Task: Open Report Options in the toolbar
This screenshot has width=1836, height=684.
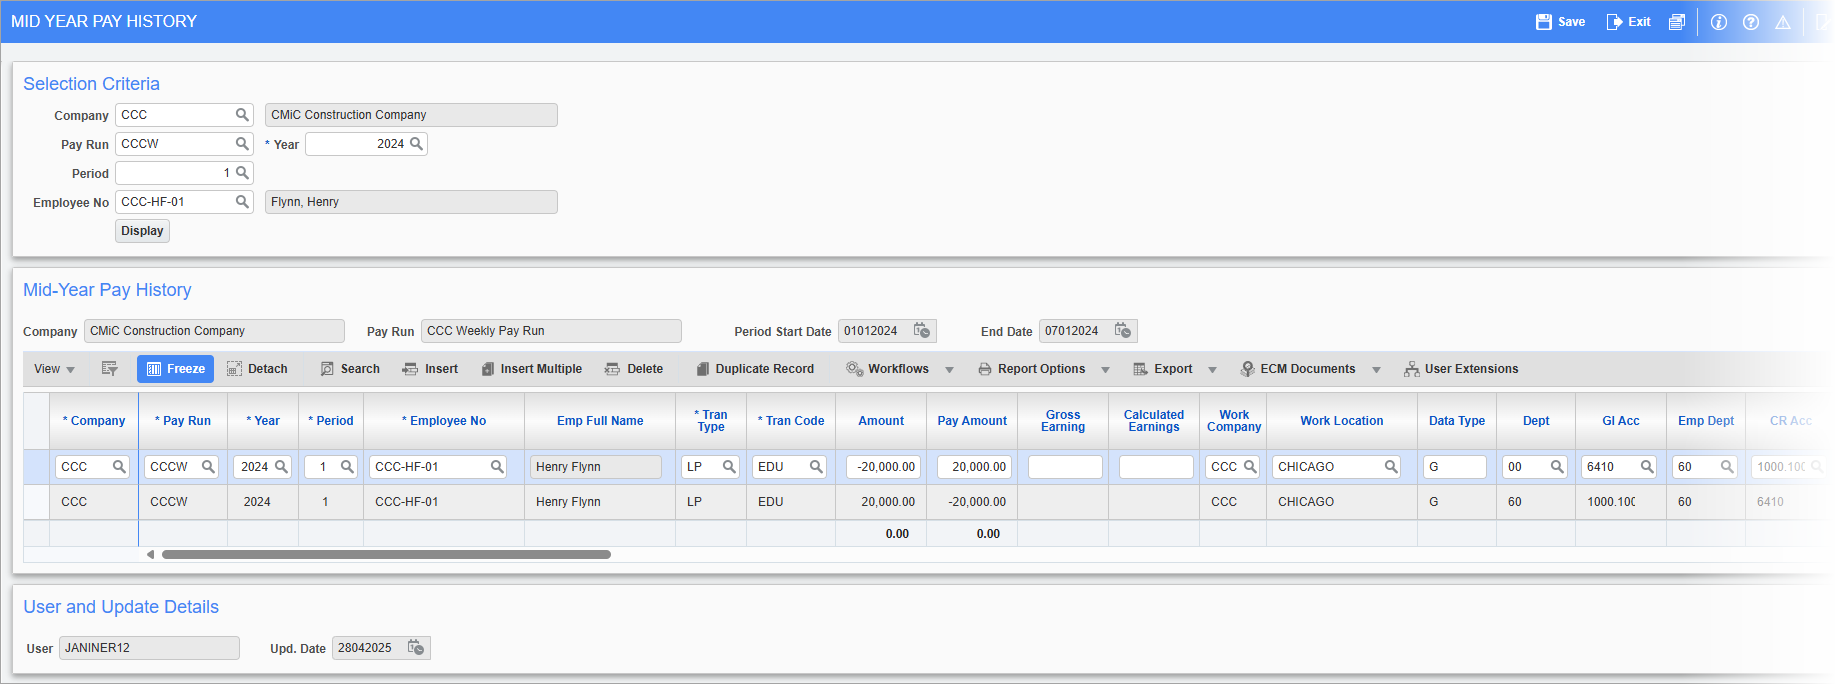Action: pos(1031,369)
